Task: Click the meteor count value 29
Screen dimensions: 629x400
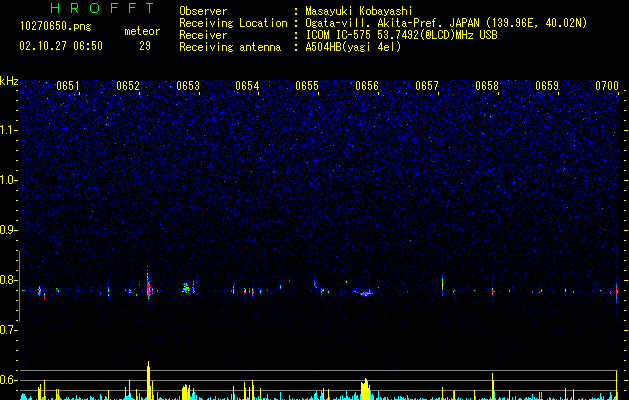Action: [x=145, y=46]
